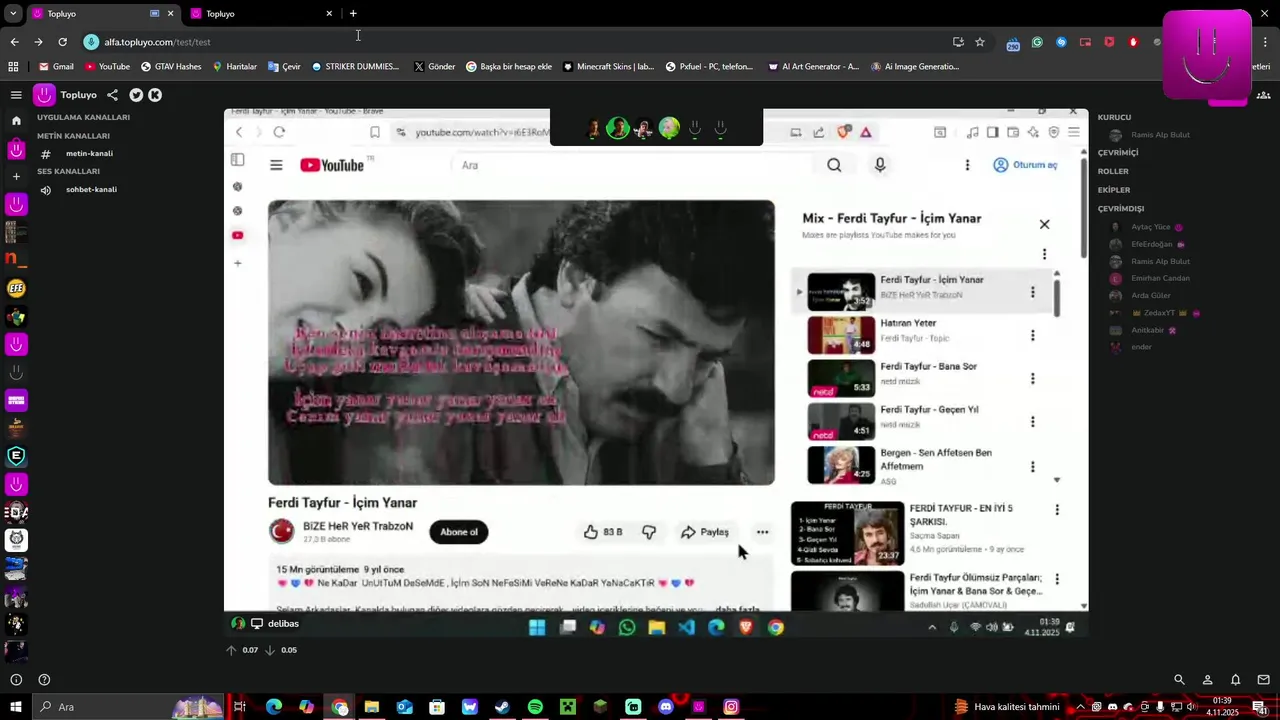Open the tab search dropdown arrow
Image resolution: width=1280 pixels, height=720 pixels.
pos(13,14)
